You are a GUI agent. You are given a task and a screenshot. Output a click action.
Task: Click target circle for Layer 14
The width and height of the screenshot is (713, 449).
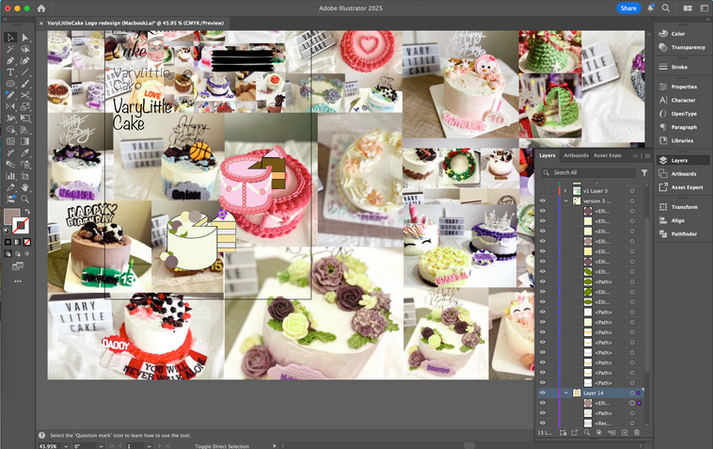632,393
